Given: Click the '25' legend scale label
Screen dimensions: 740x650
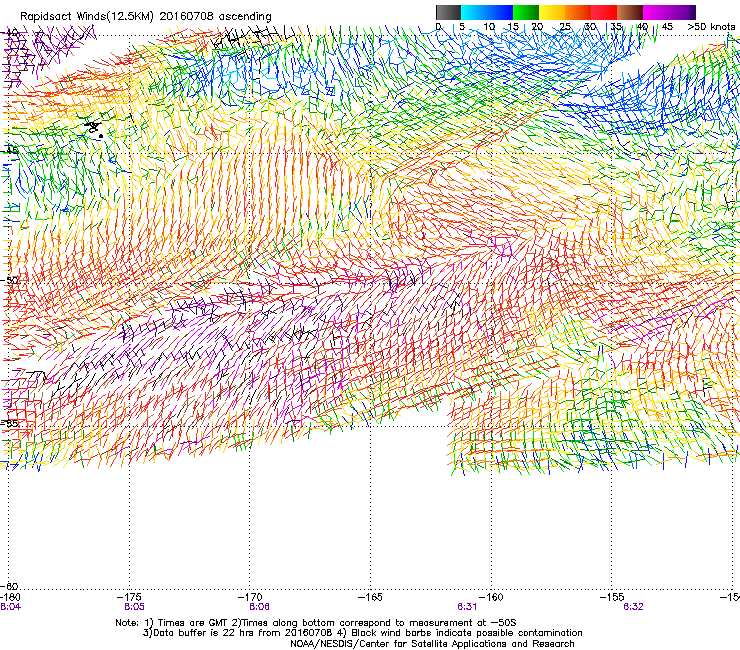Looking at the screenshot, I should 565,27.
